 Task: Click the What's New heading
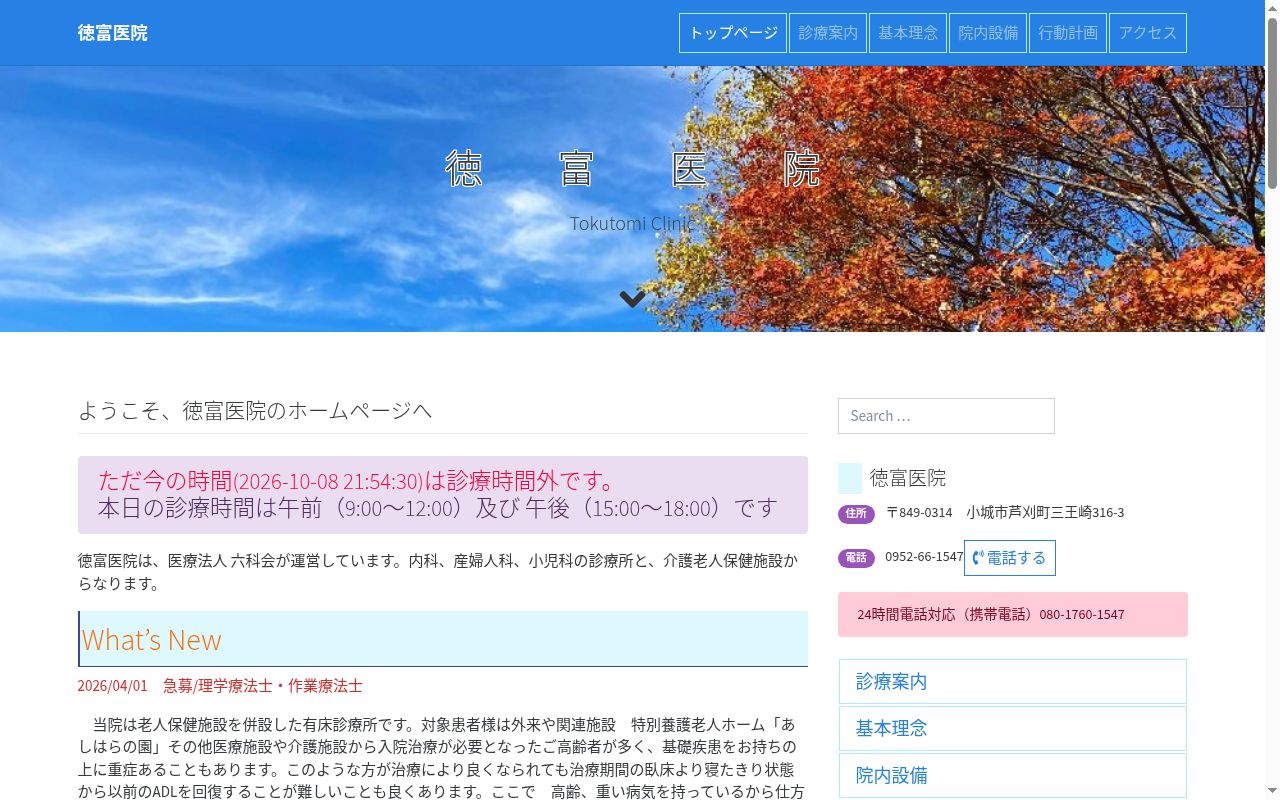443,639
